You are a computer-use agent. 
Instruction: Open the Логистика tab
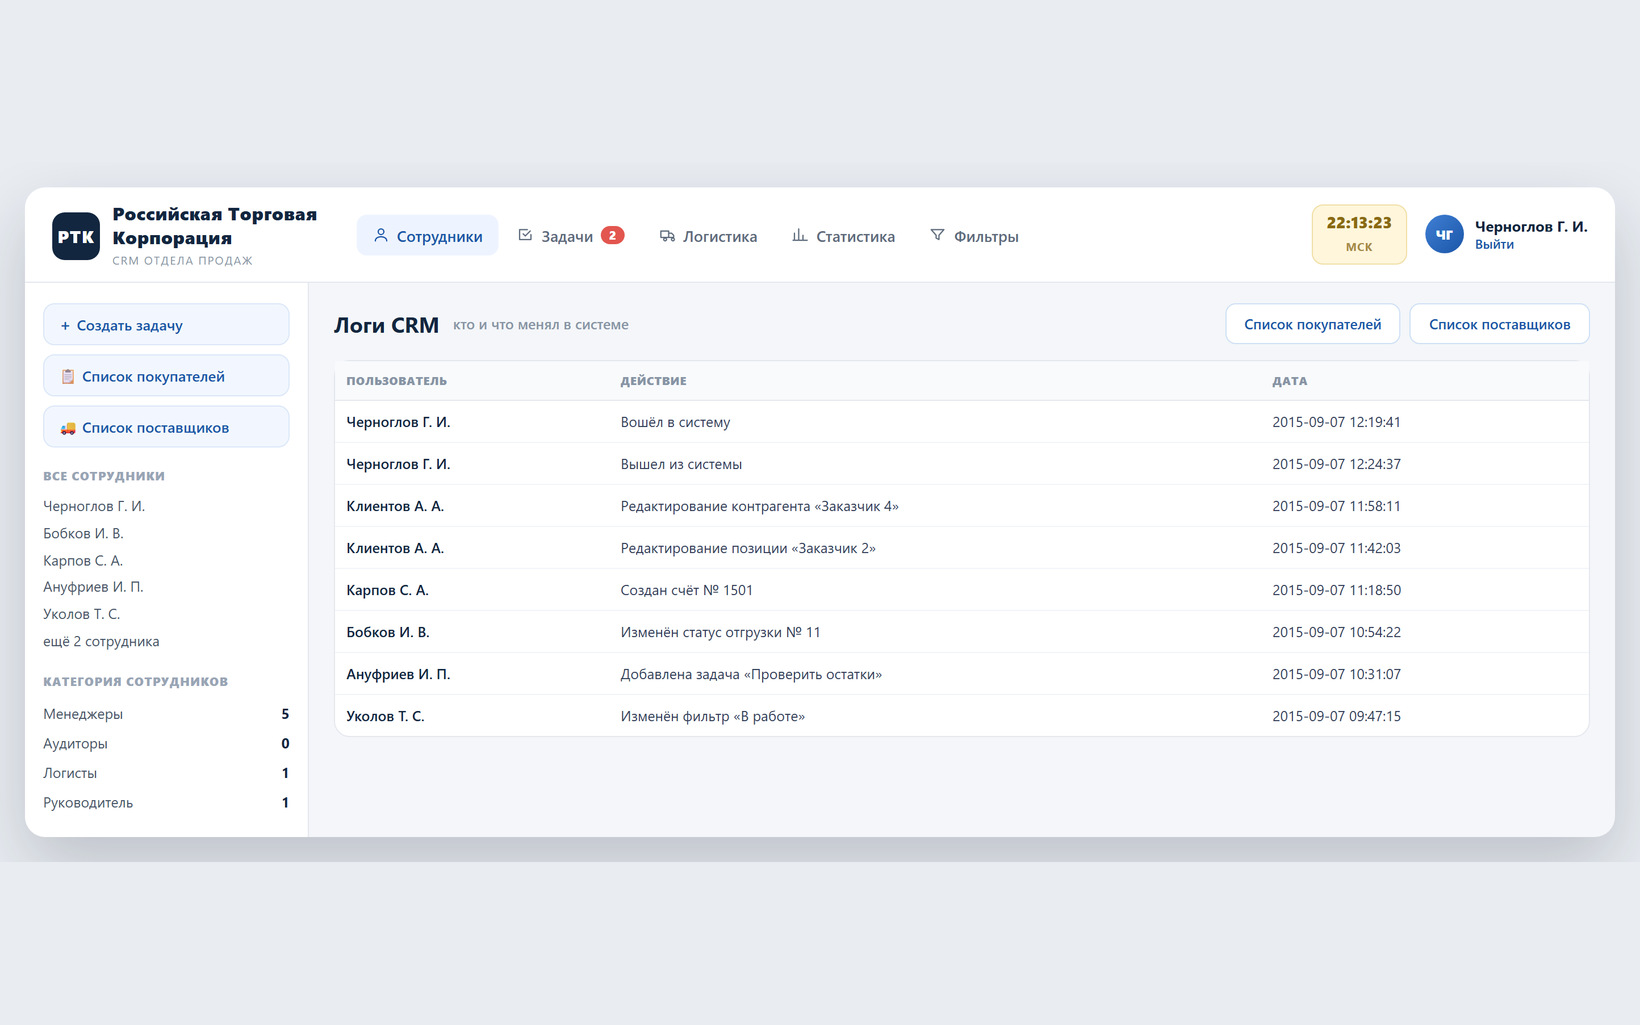[x=708, y=235]
